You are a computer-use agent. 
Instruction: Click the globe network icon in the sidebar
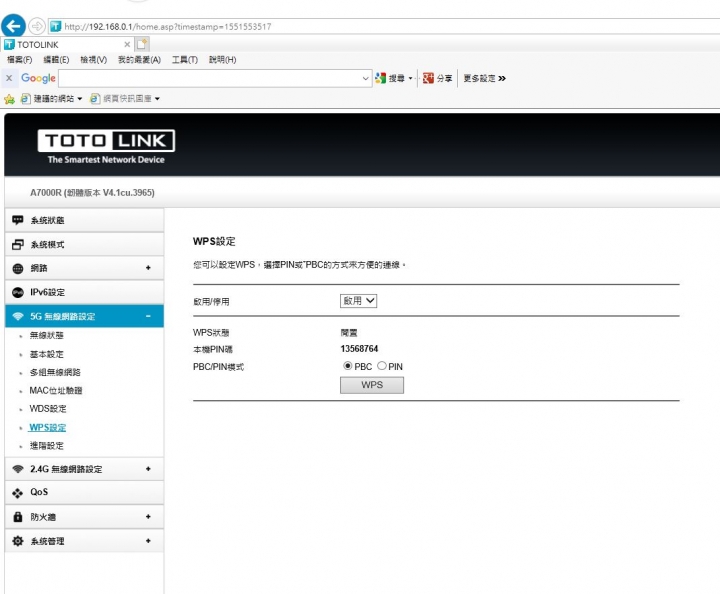17,269
